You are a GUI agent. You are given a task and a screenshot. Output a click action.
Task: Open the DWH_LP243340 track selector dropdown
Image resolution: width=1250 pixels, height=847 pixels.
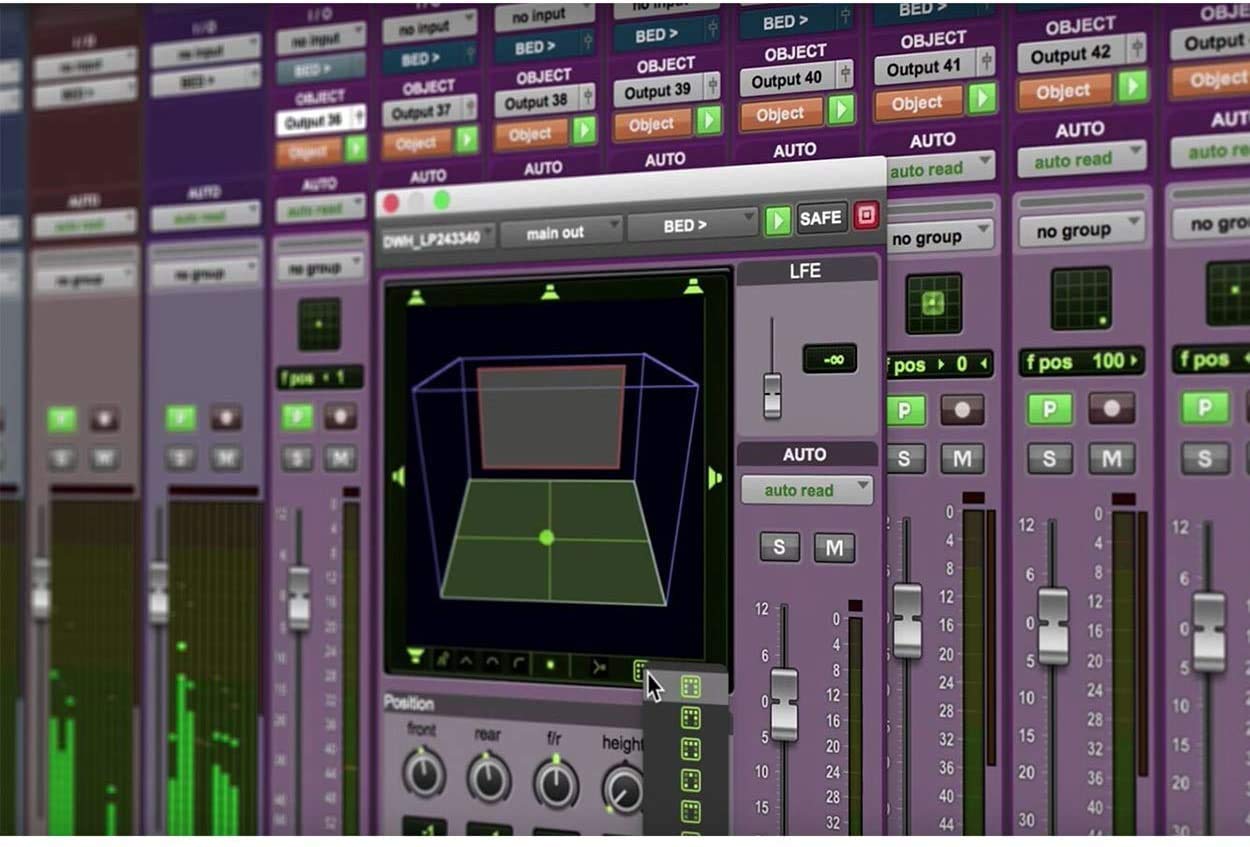[x=437, y=239]
